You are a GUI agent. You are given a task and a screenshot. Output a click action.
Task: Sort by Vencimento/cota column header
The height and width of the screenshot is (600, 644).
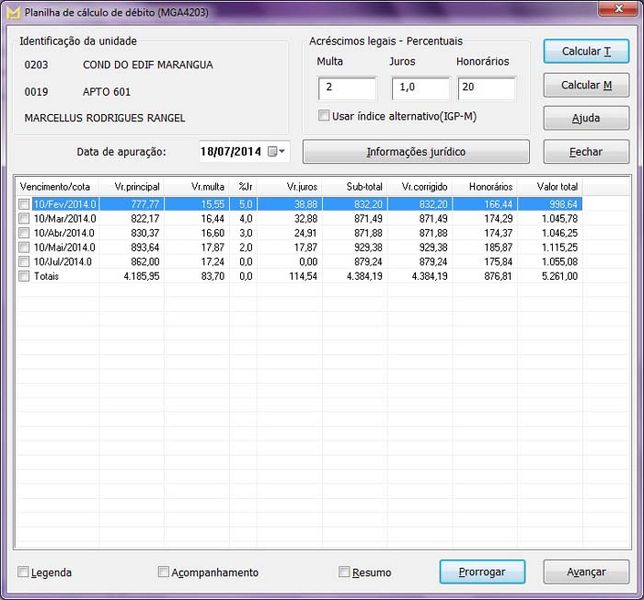point(57,186)
